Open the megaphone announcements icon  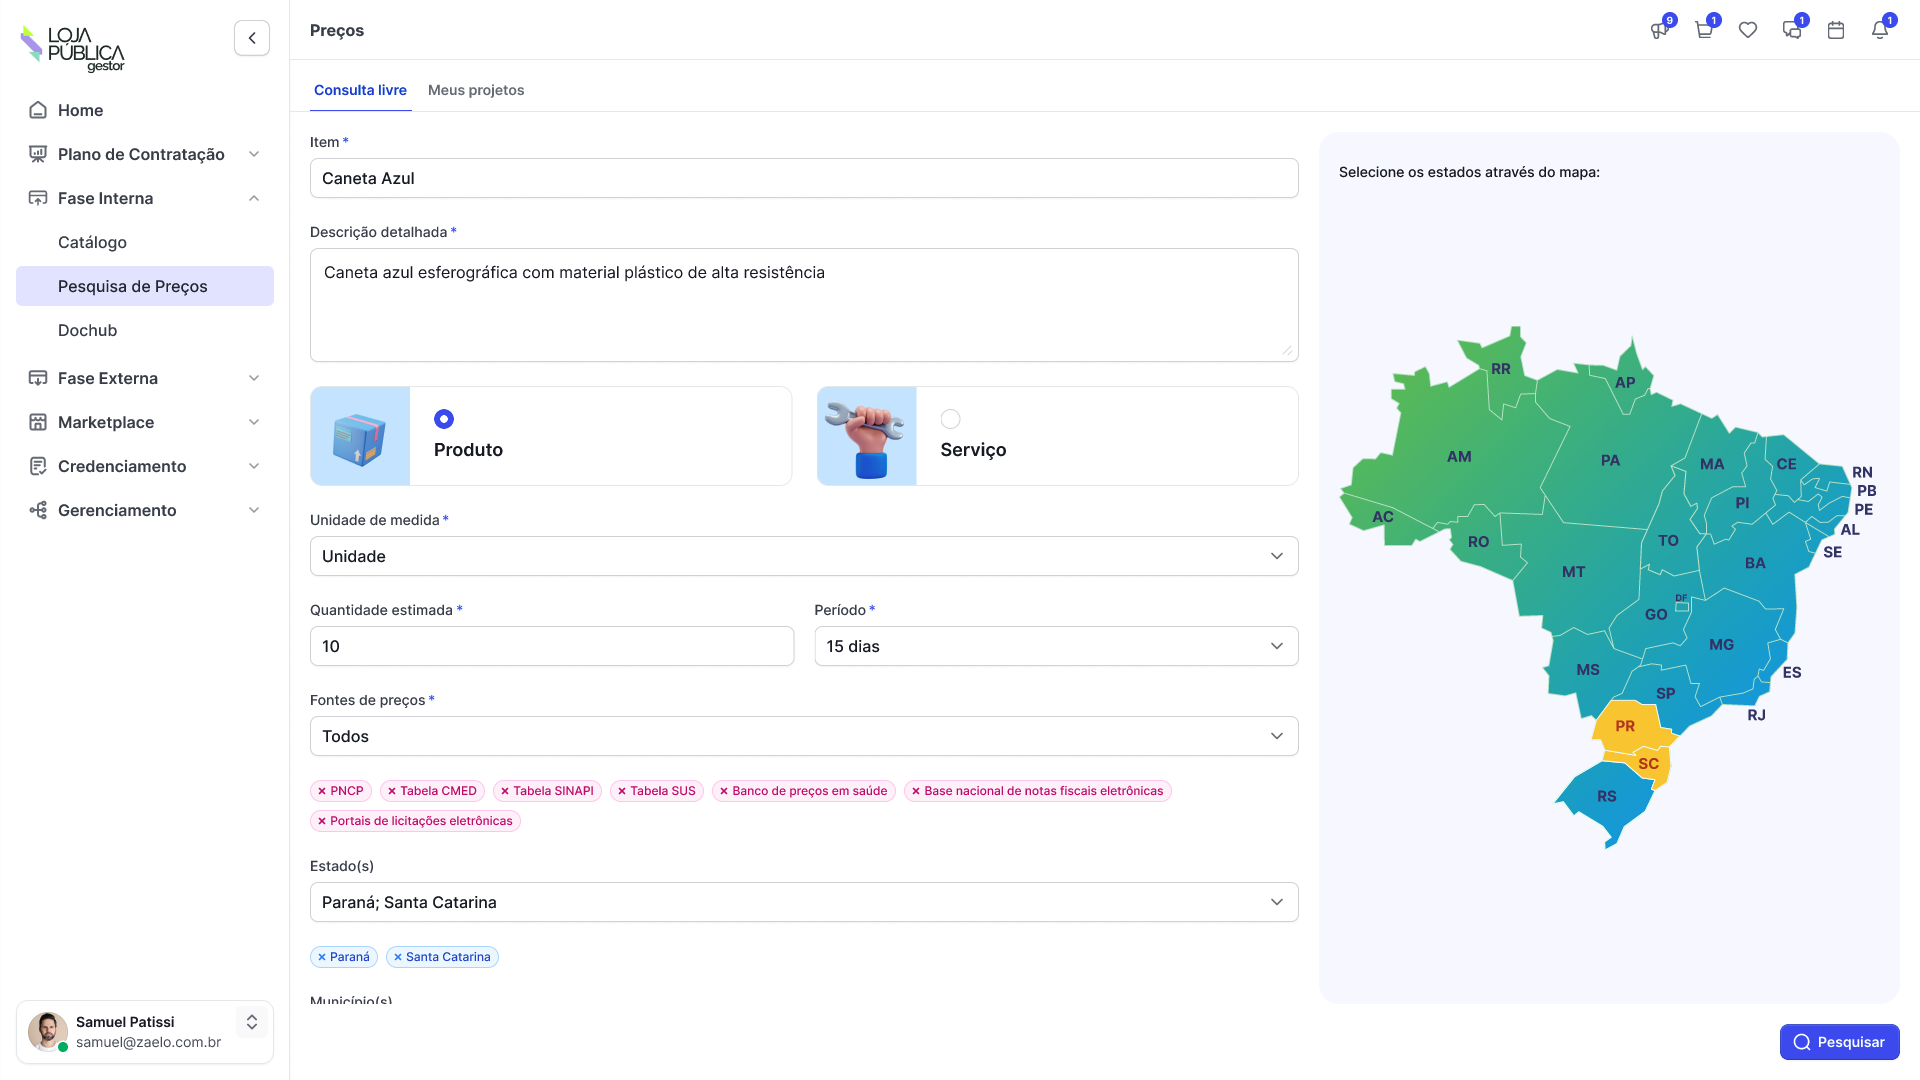point(1660,30)
